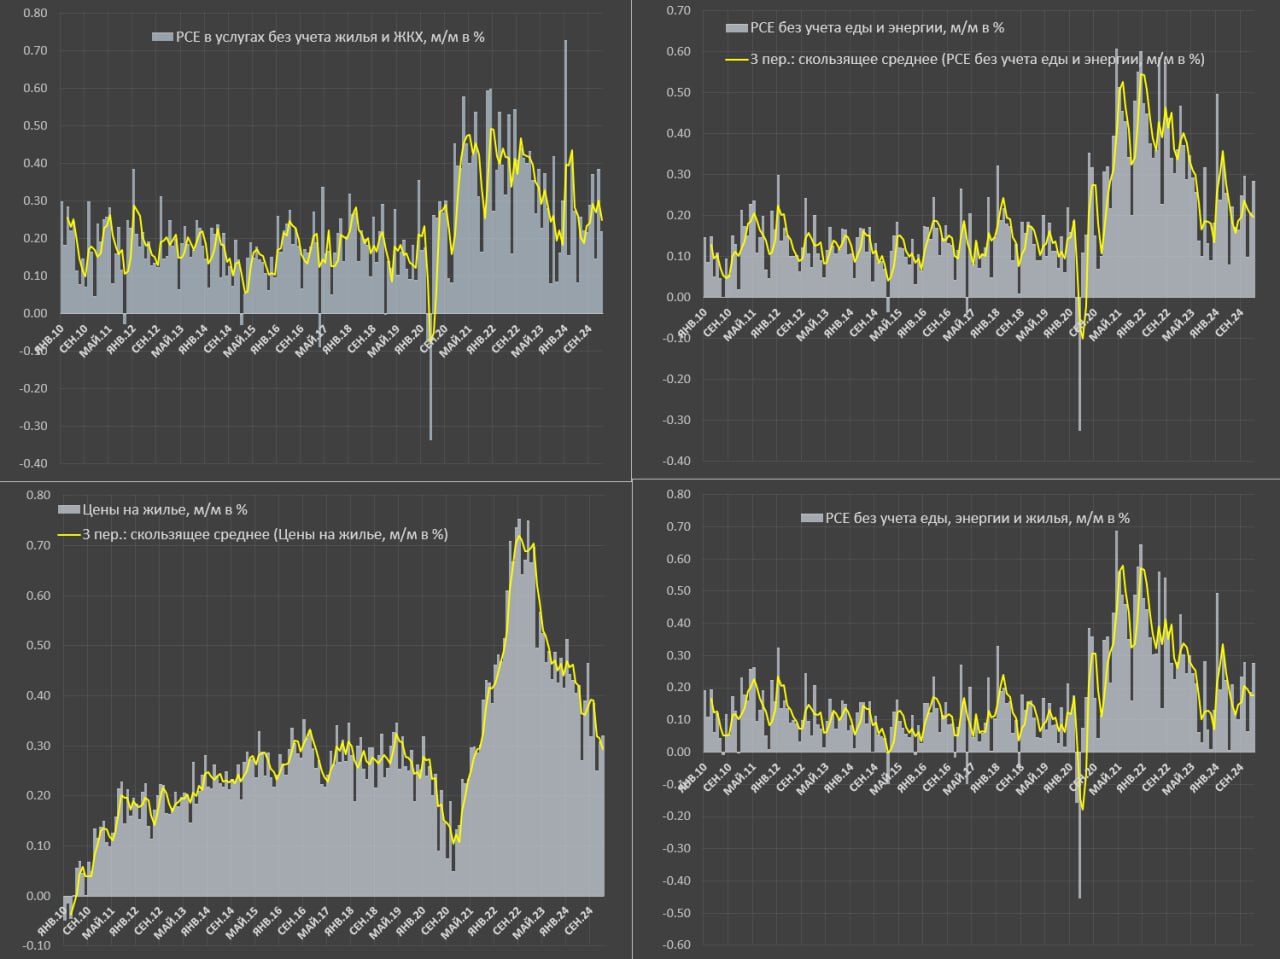The image size is (1280, 959).
Task: Click the -0.60 axis label in bottom-right chart
Action: (x=676, y=945)
